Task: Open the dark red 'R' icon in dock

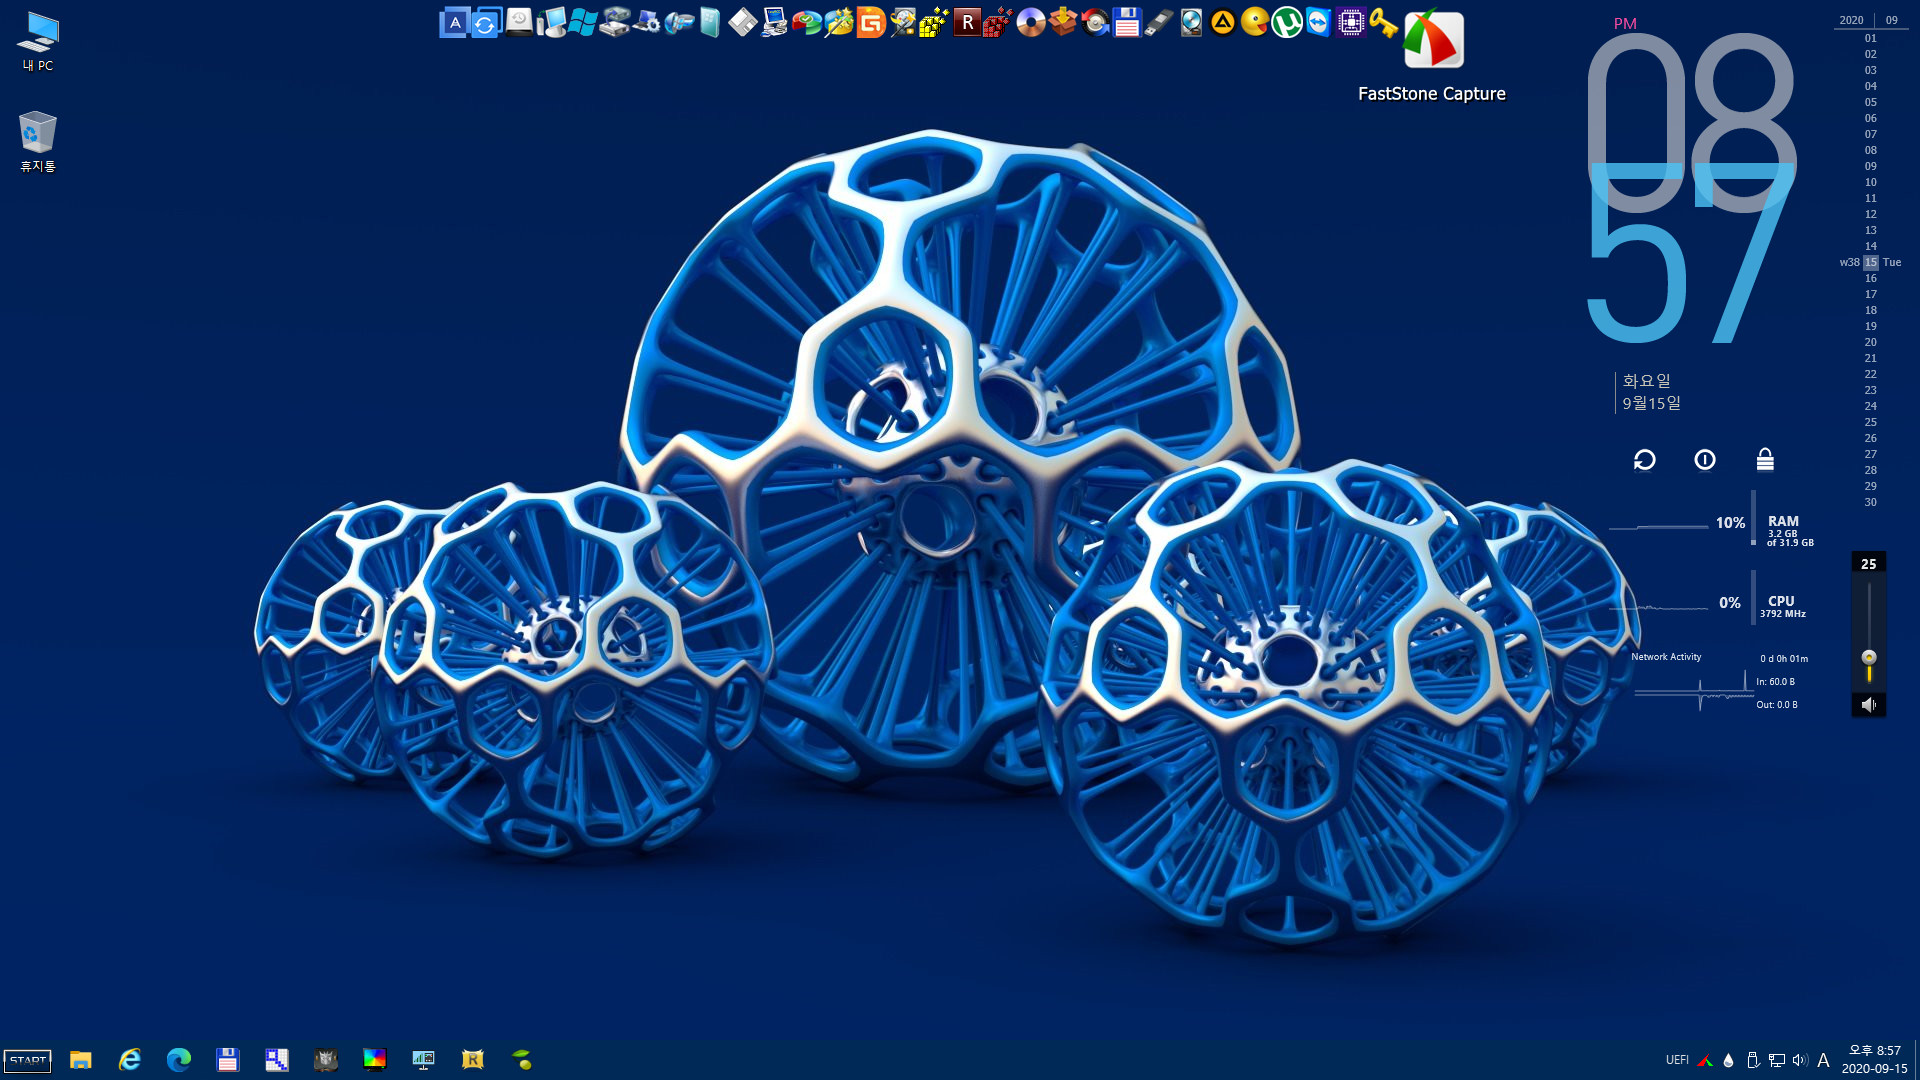Action: 967,22
